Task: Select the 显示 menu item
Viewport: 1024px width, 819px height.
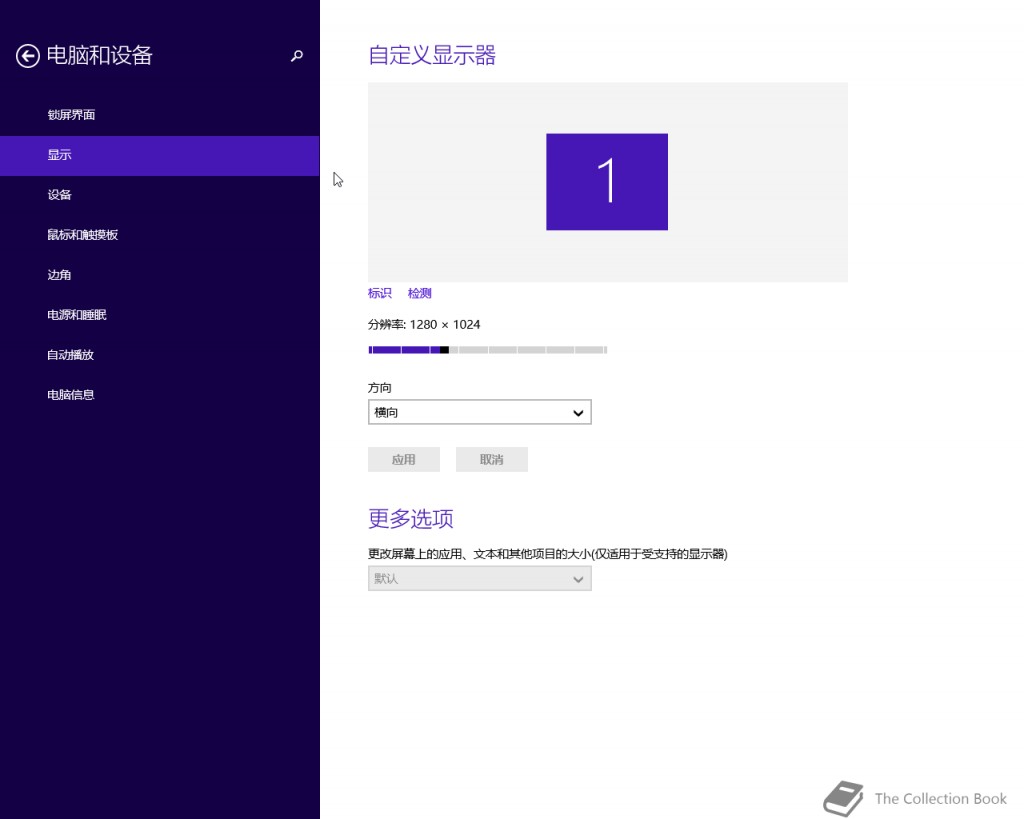Action: [x=159, y=155]
